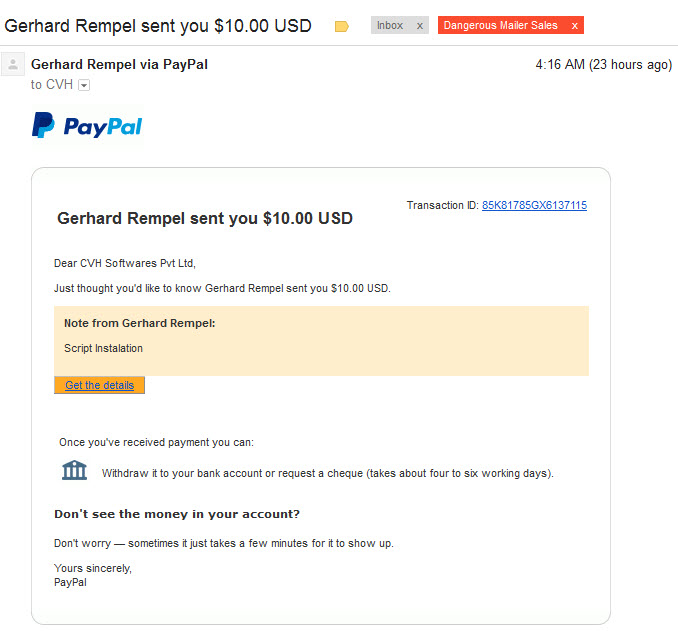Open transaction ID 85K81785GX6137115 link
This screenshot has width=678, height=631.
pos(534,205)
